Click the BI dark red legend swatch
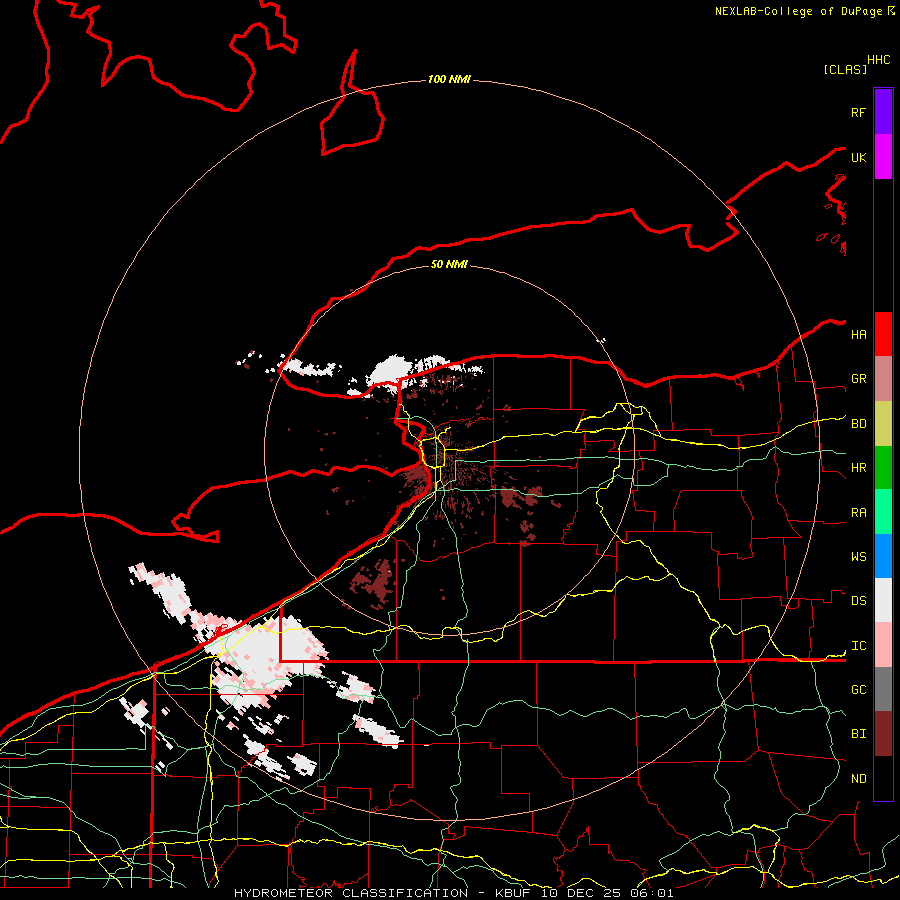Screen dimensions: 900x900 (x=883, y=734)
